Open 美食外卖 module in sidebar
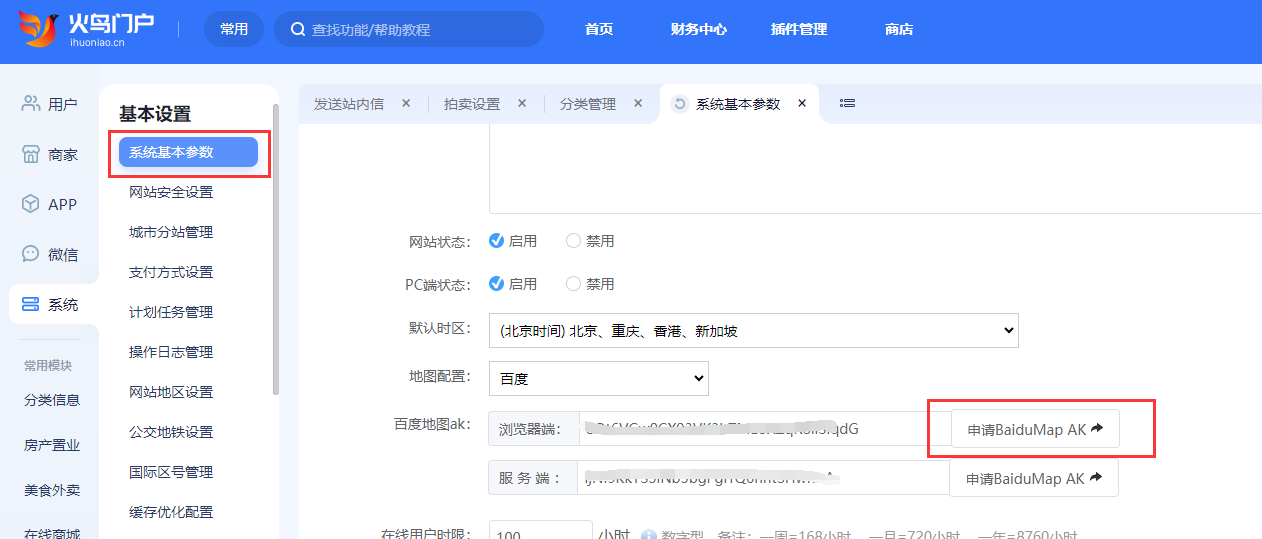Image resolution: width=1262 pixels, height=539 pixels. coord(52,490)
